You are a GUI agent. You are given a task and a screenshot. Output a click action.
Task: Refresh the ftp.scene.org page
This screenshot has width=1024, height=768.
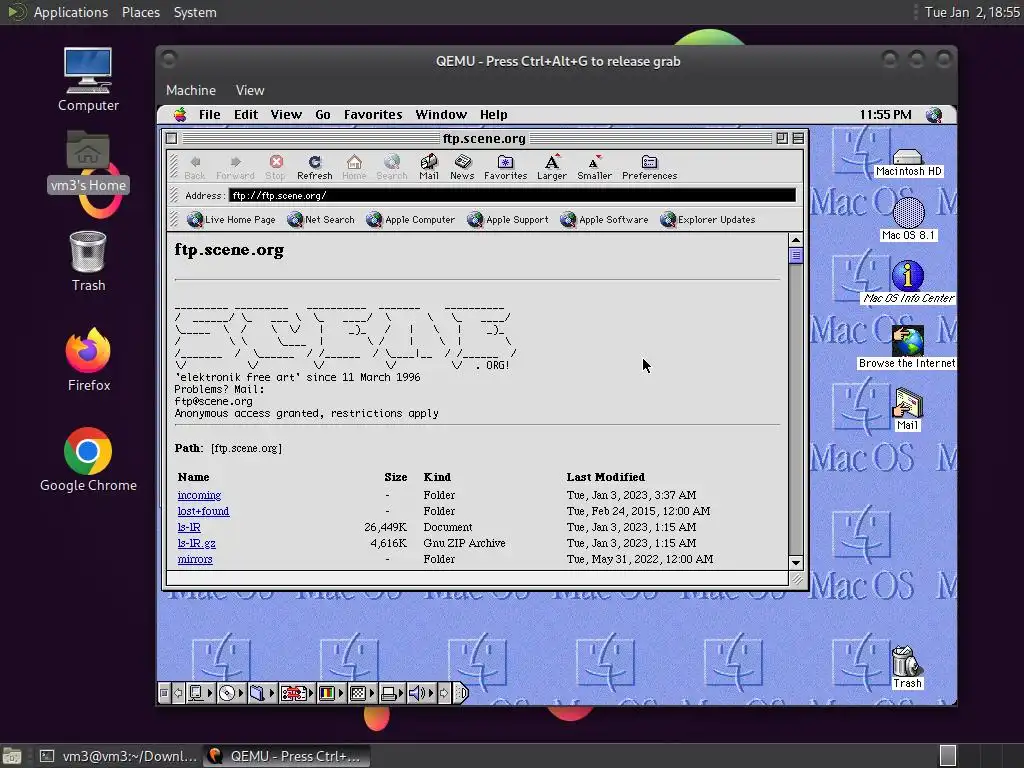[x=315, y=167]
